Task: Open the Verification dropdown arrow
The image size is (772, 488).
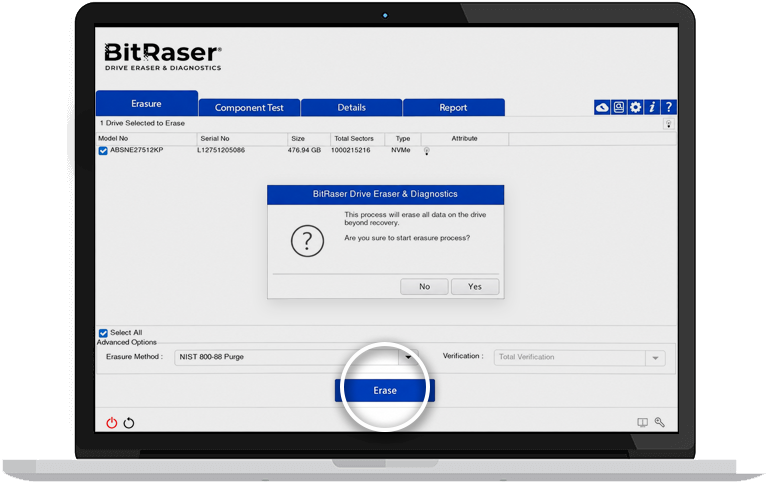Action: [x=655, y=358]
